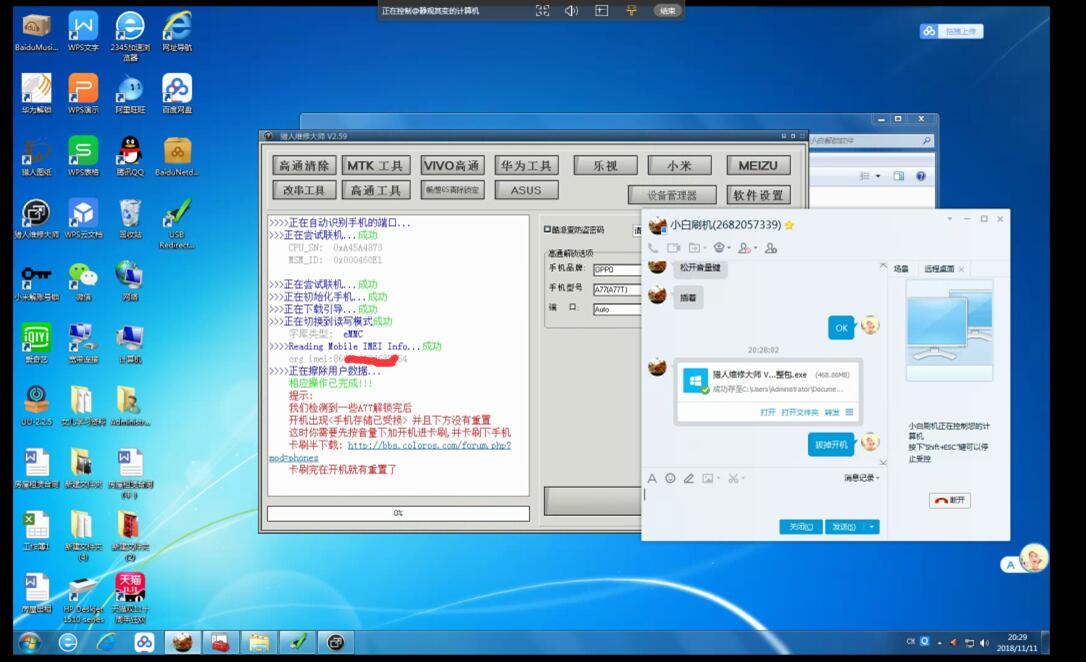
Task: Start a voice call in QQ chat
Action: coord(653,248)
